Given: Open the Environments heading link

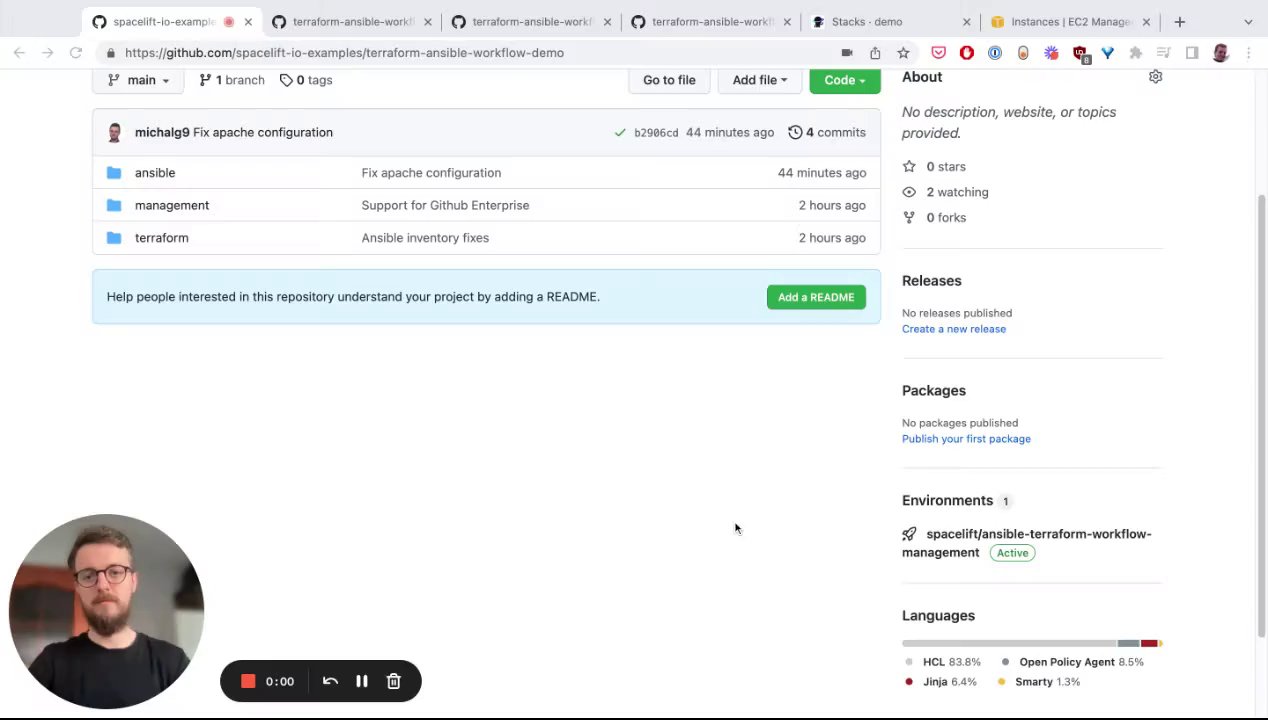Looking at the screenshot, I should tap(956, 501).
